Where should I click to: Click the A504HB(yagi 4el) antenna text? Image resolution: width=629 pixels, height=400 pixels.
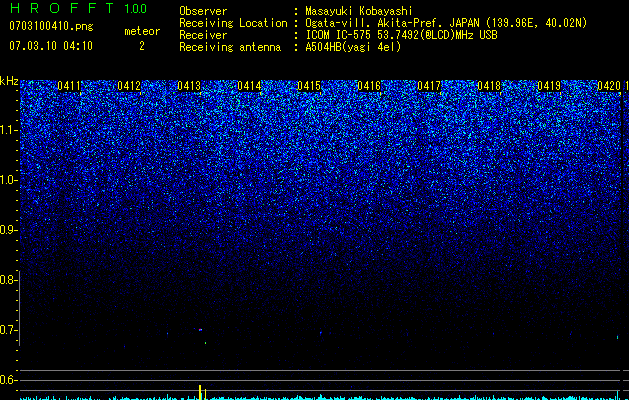click(353, 47)
